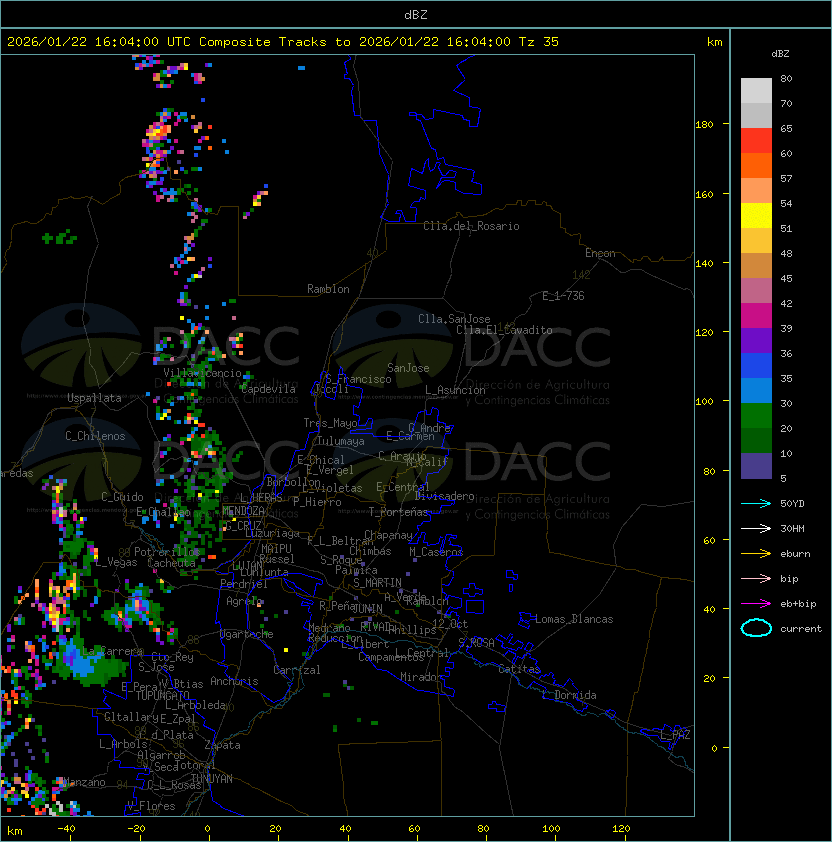Click the 'Encon' map label

click(x=600, y=253)
